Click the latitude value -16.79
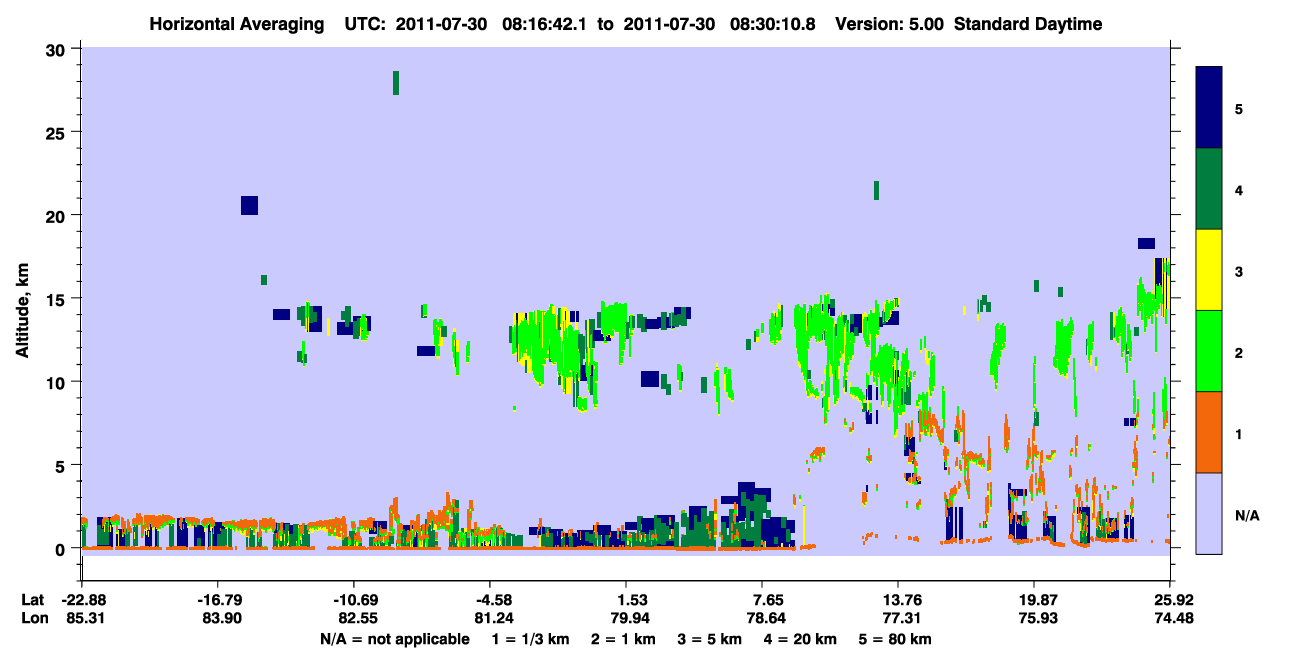 [219, 600]
